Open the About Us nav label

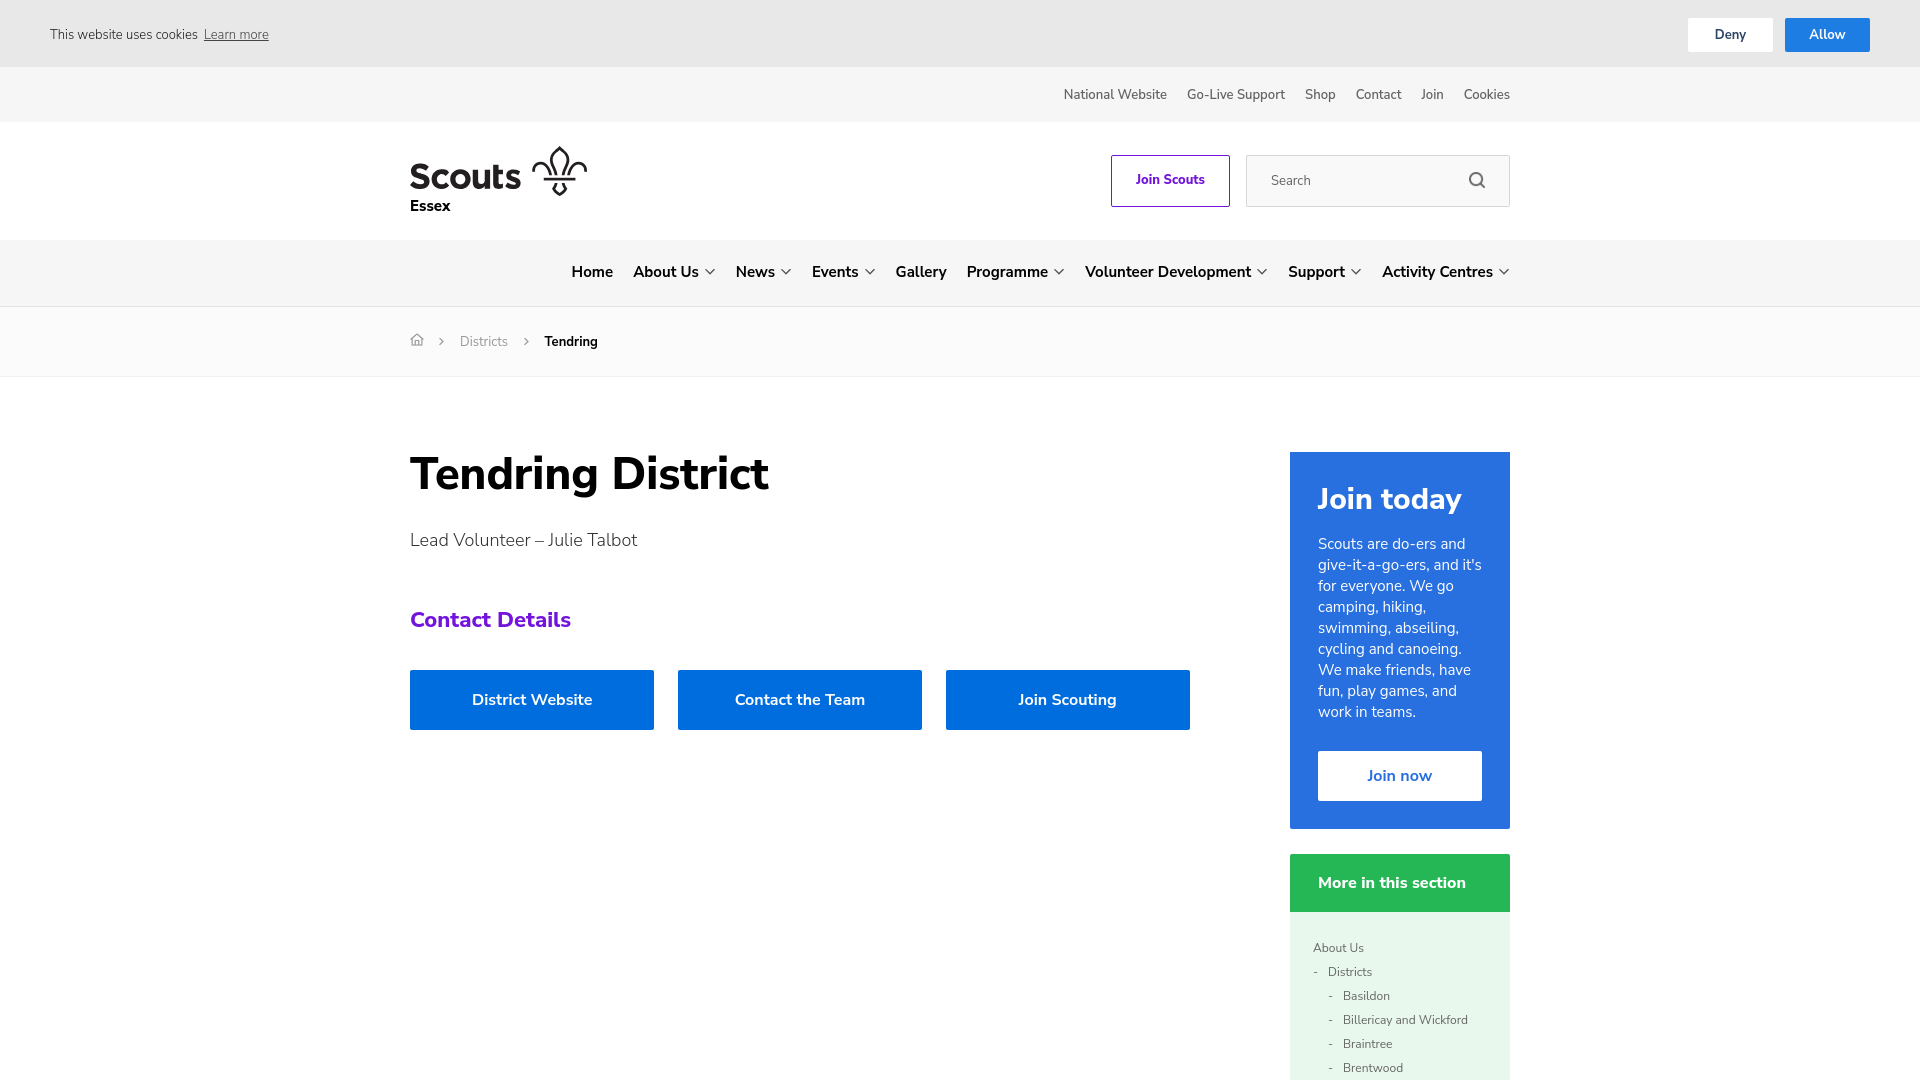pos(666,272)
